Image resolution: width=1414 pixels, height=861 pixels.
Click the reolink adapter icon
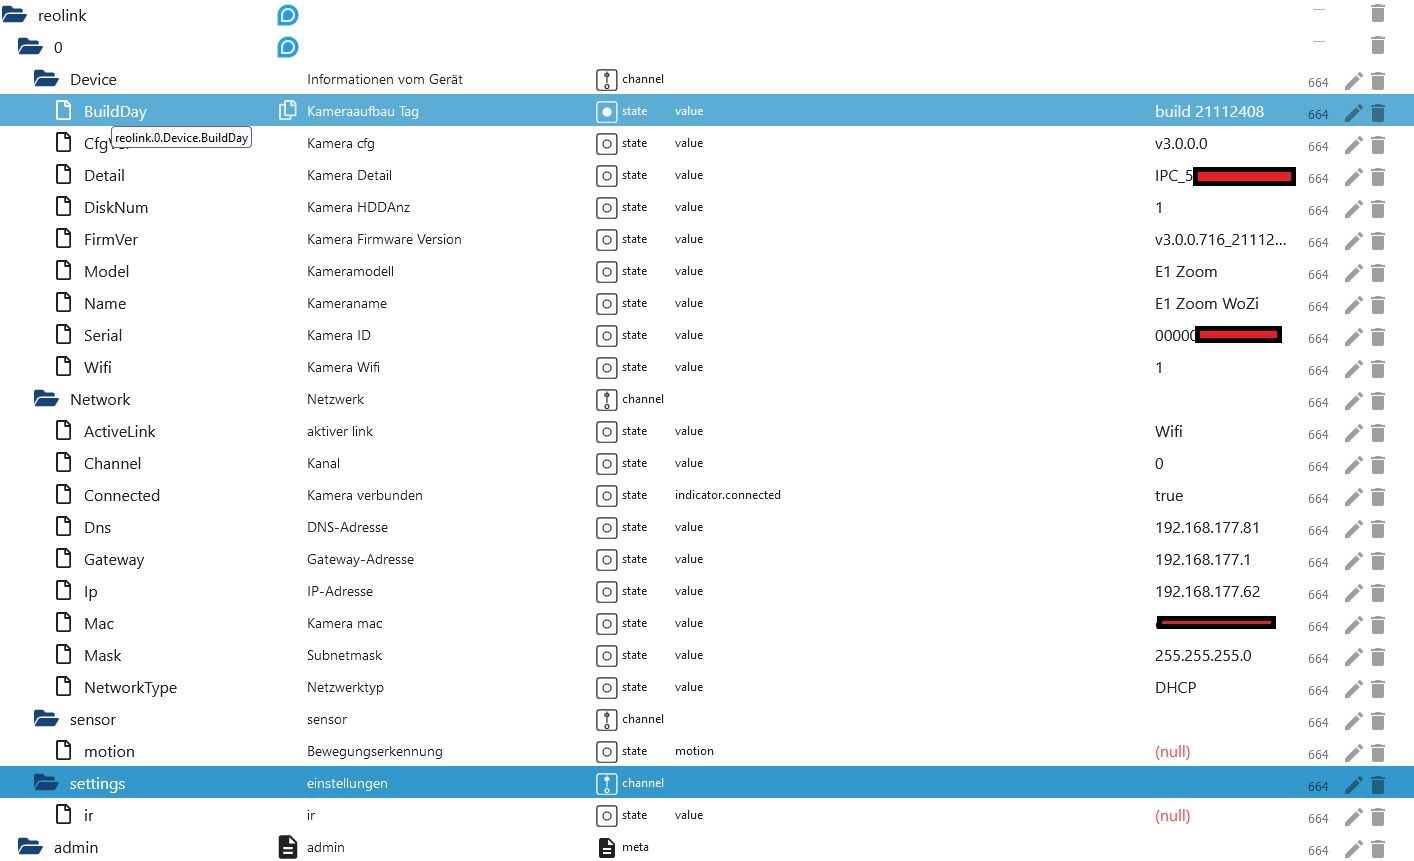[x=288, y=15]
